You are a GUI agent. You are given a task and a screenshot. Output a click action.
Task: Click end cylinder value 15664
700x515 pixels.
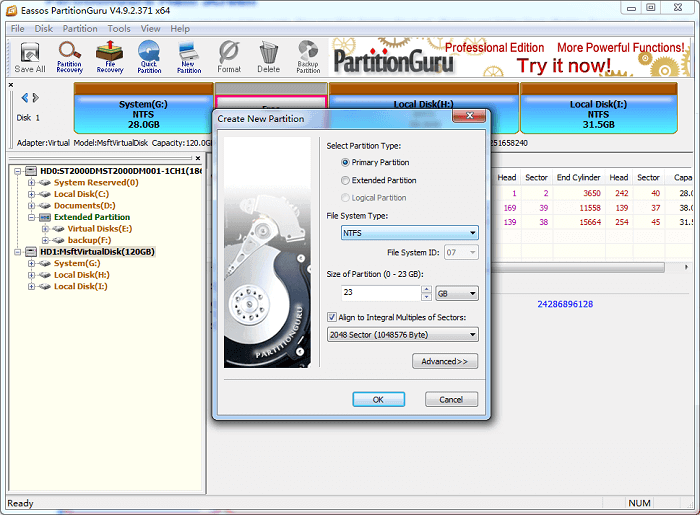[590, 222]
